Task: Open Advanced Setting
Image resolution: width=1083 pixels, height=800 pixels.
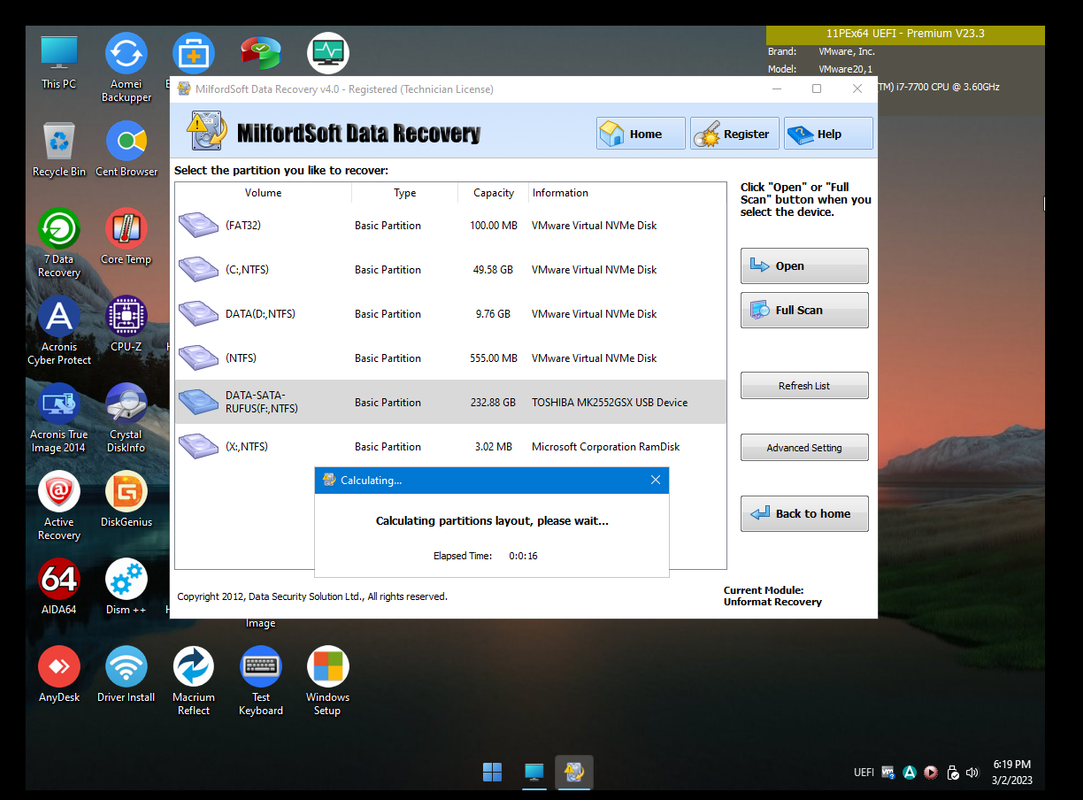Action: (805, 448)
